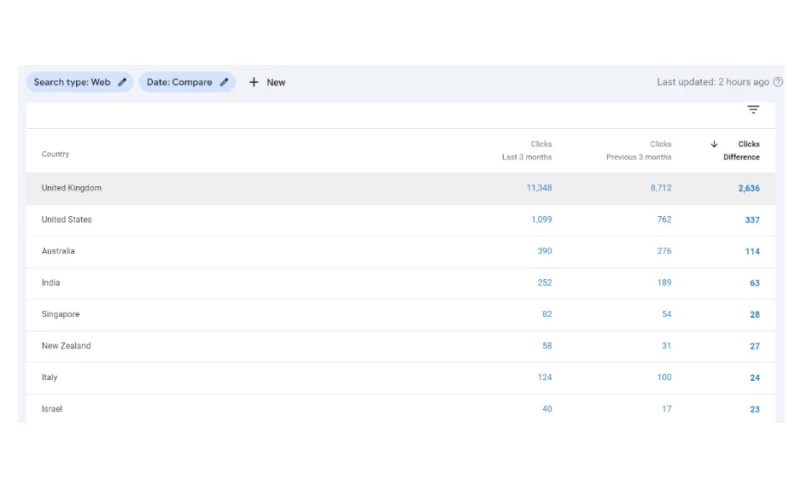The width and height of the screenshot is (800, 480).
Task: Click the plus icon to add filter
Action: [254, 83]
